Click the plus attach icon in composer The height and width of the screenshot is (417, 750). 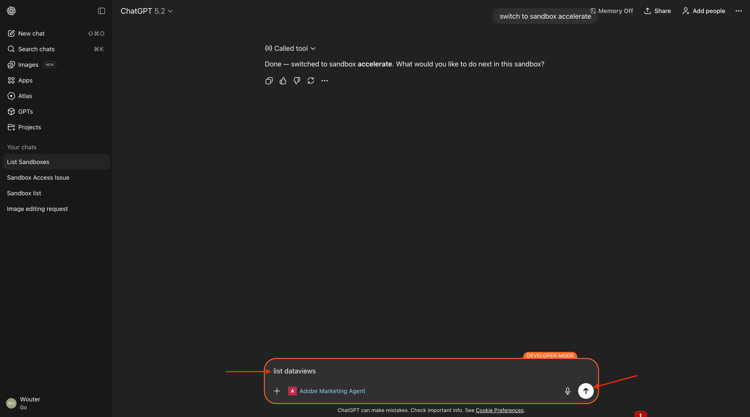point(276,391)
